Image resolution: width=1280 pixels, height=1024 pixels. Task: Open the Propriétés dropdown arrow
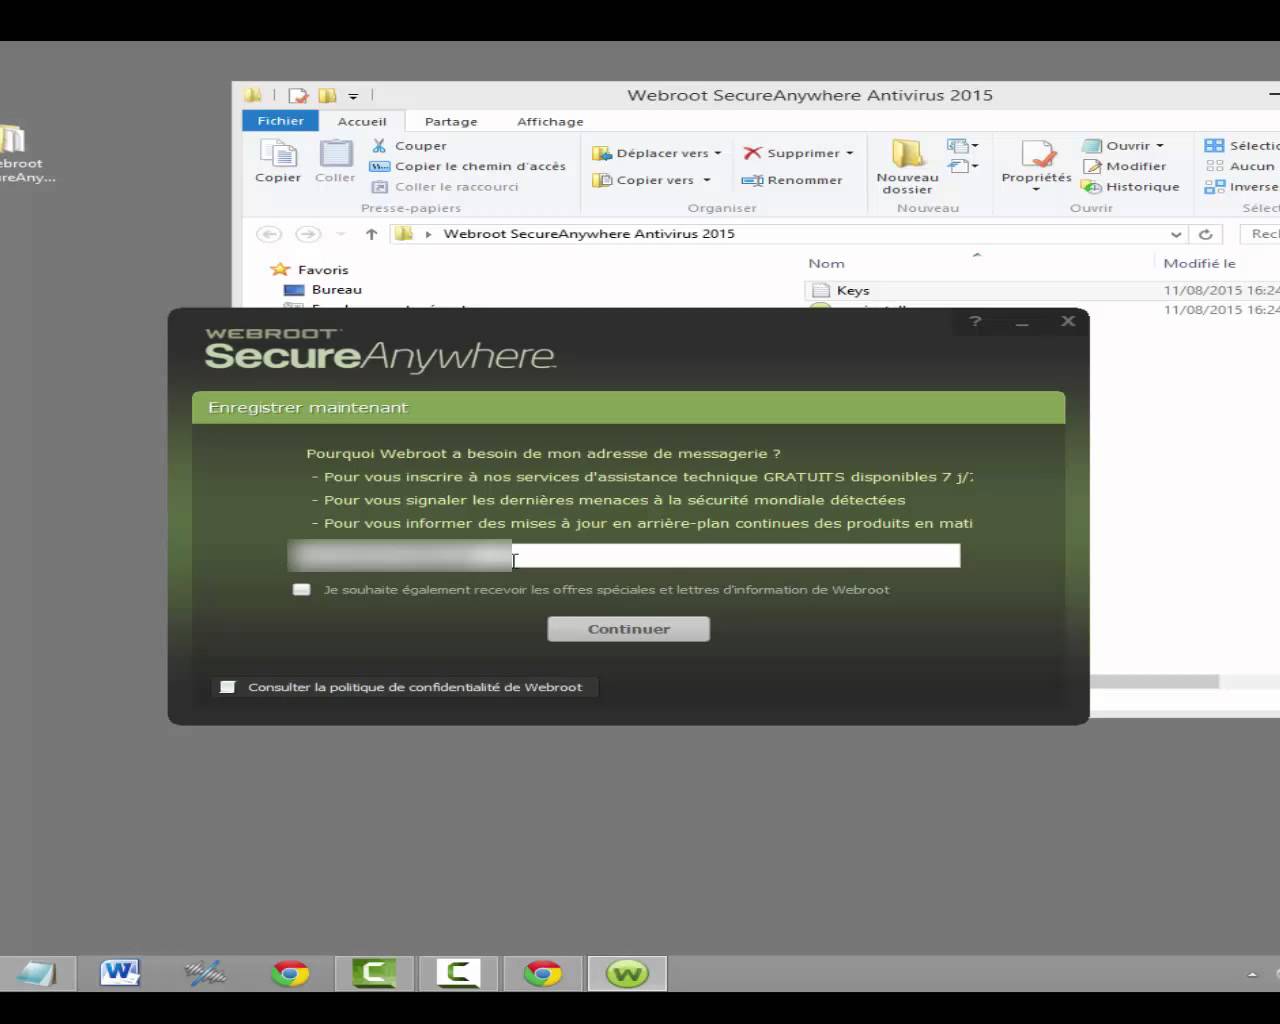click(1037, 190)
